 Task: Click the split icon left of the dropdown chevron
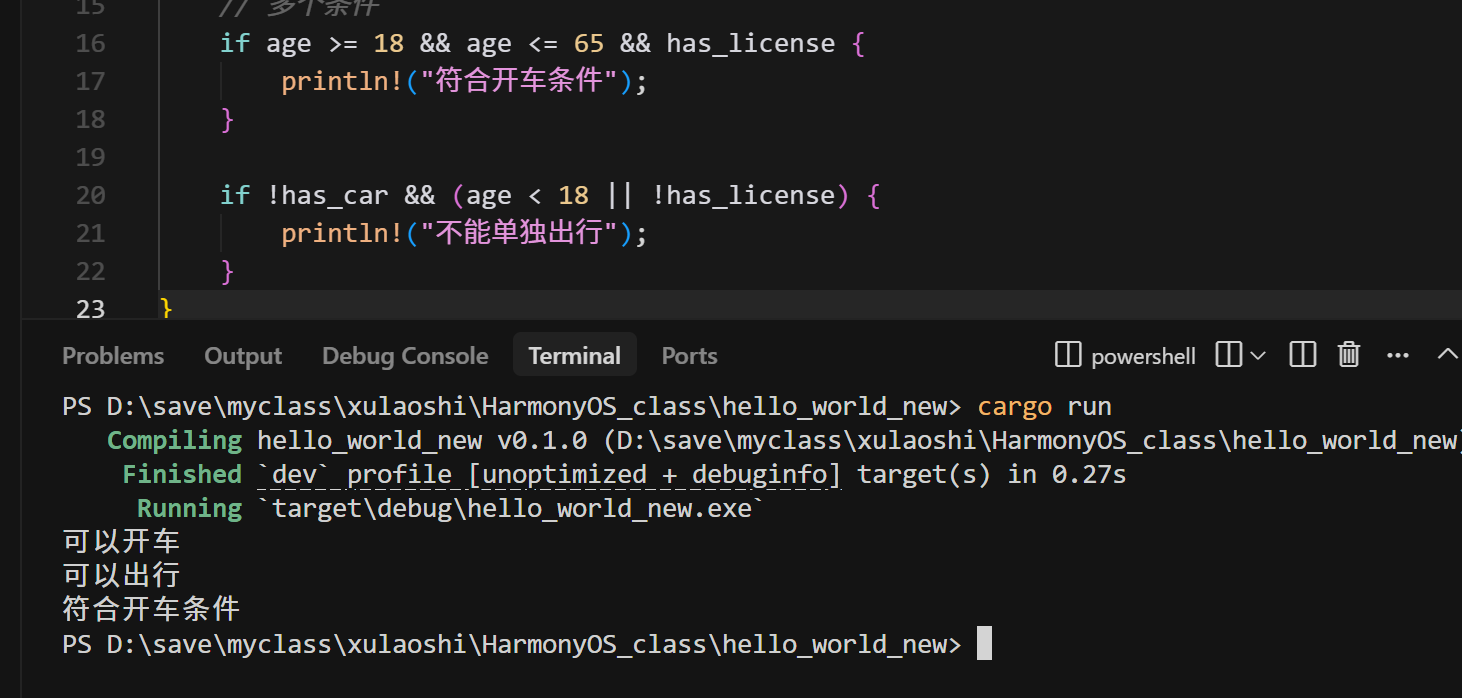coord(1228,355)
